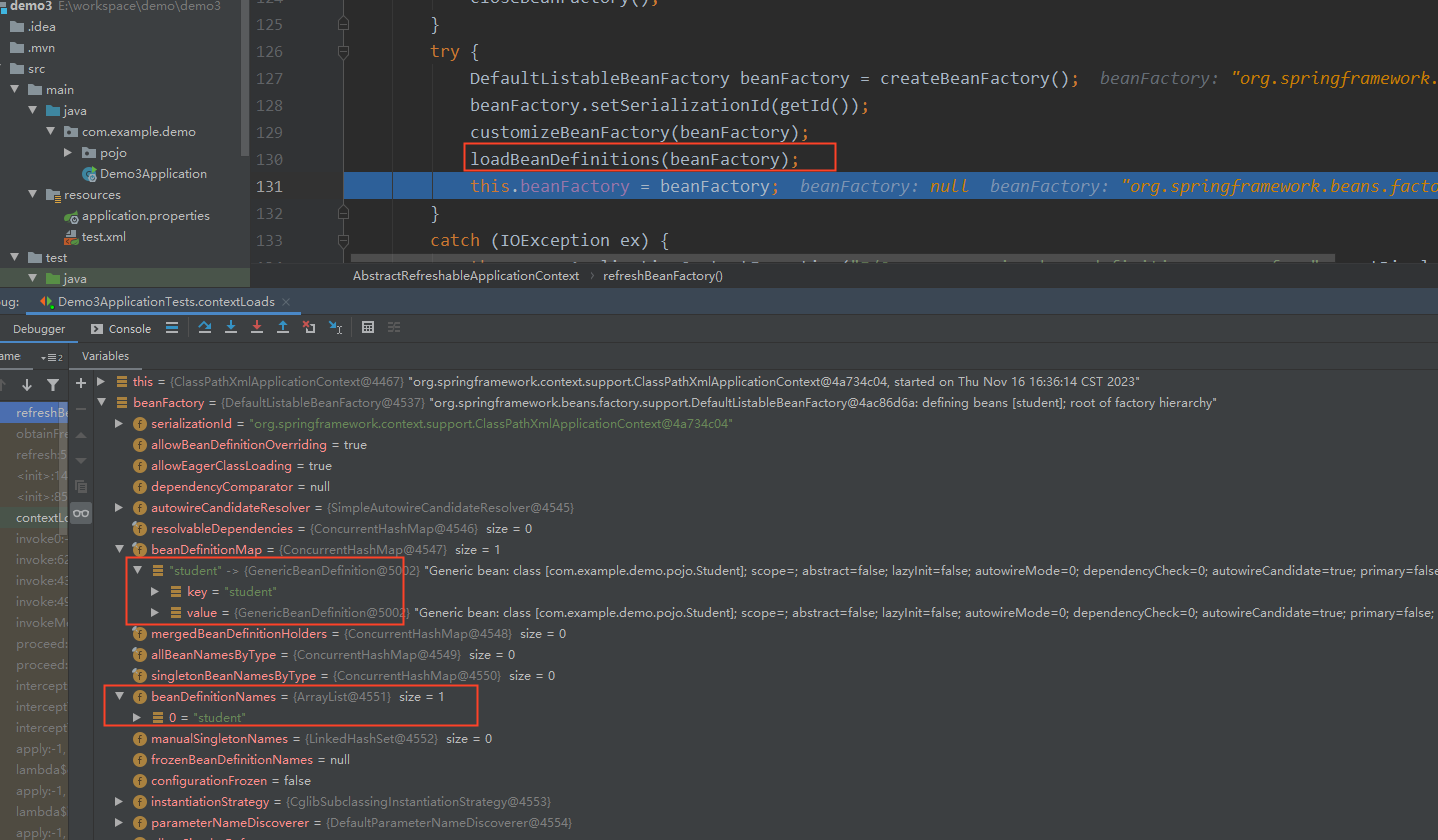Select the Variables tab

(x=105, y=356)
